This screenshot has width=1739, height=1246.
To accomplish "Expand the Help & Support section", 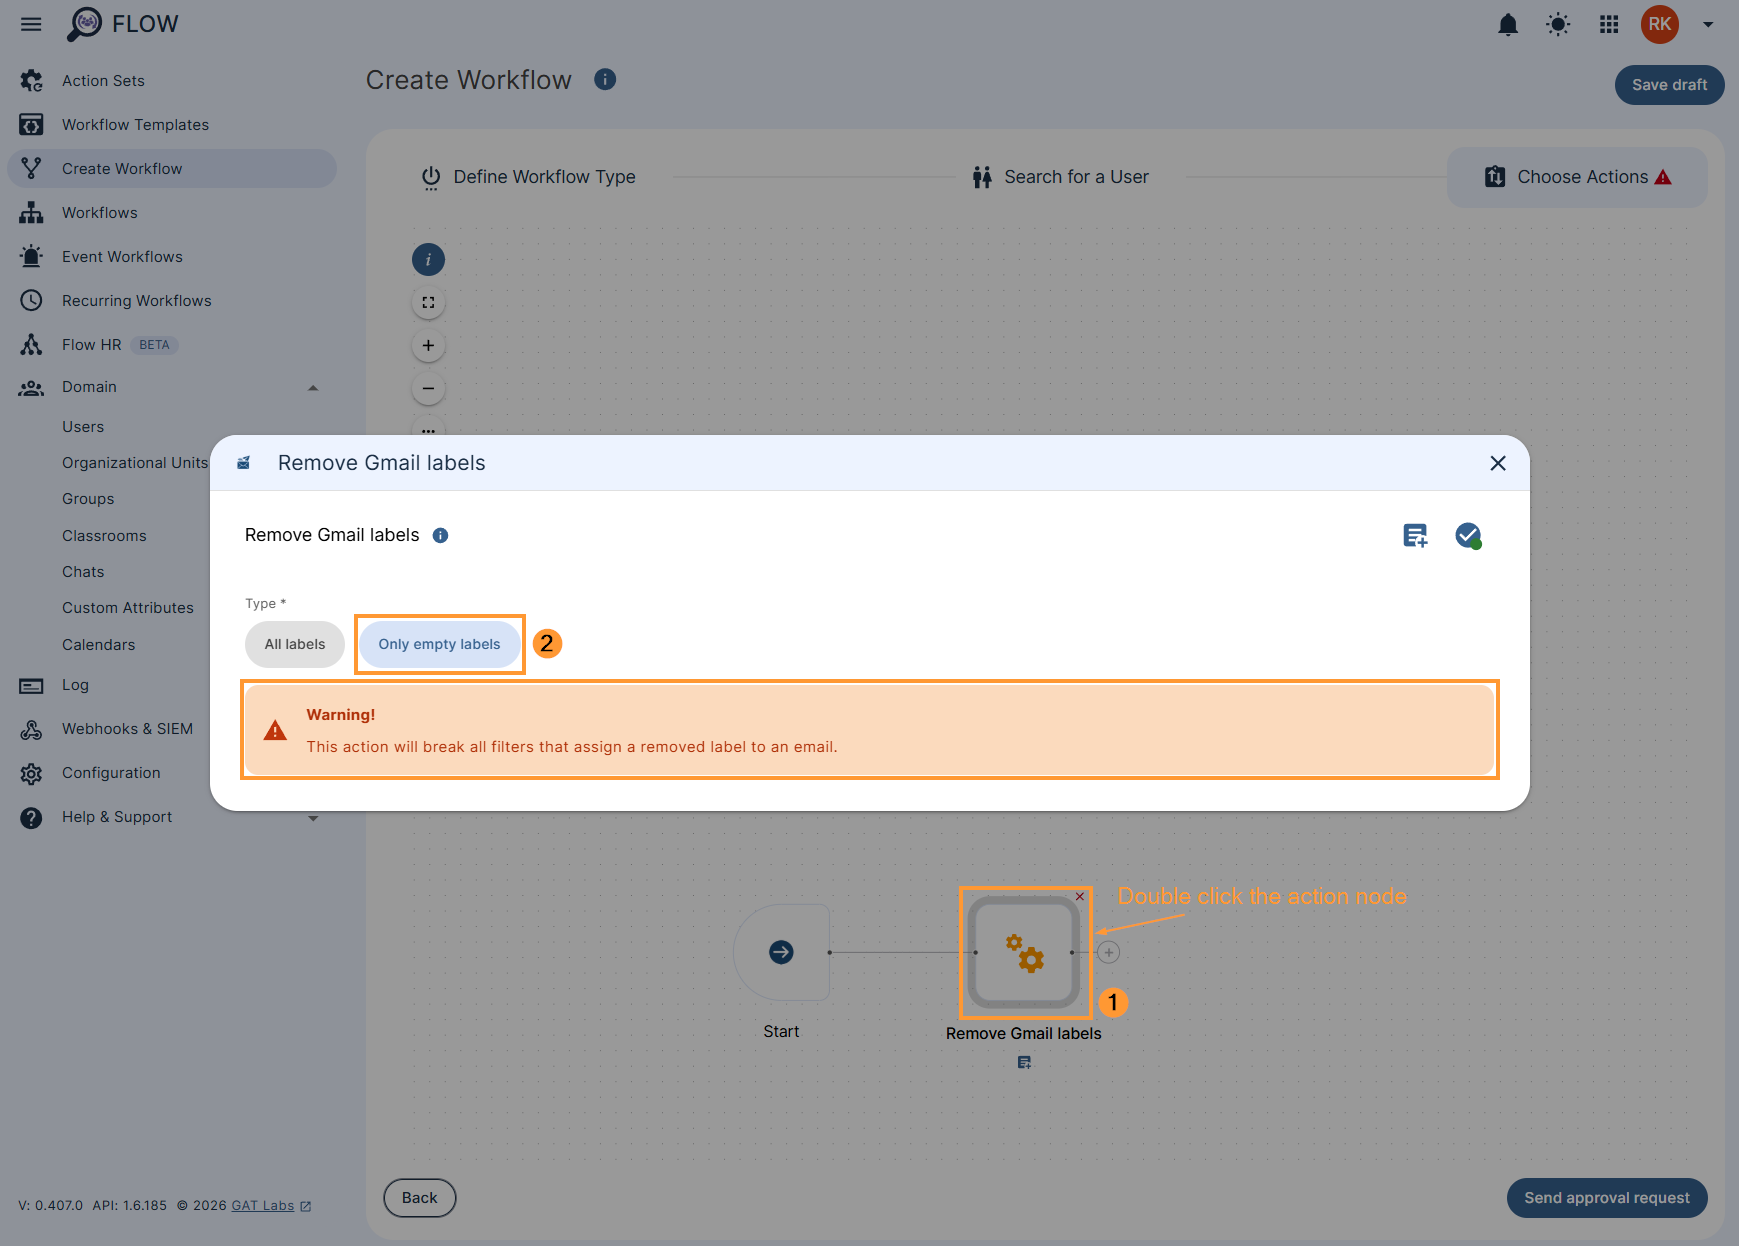I will coord(313,817).
